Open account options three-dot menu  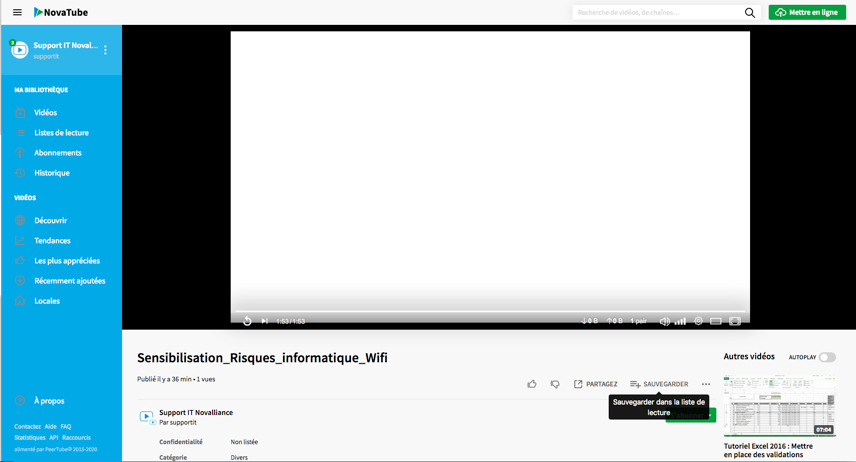point(106,49)
